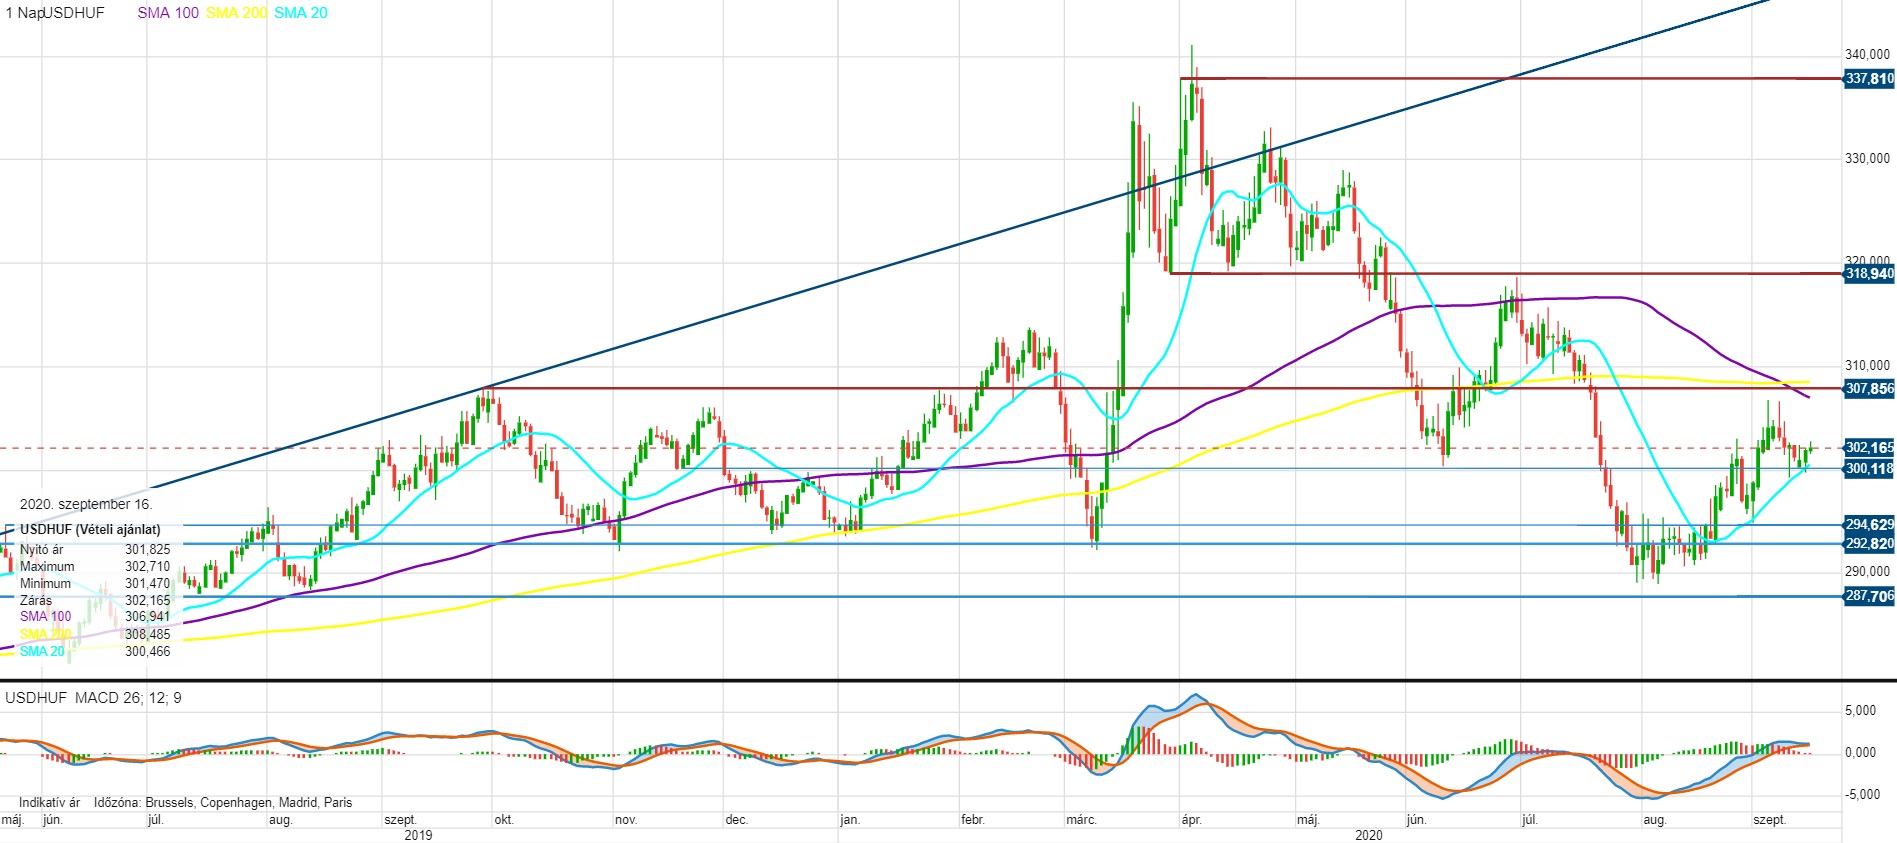Click the Zárás row label
Viewport: 1897px width, 843px height.
tap(36, 601)
